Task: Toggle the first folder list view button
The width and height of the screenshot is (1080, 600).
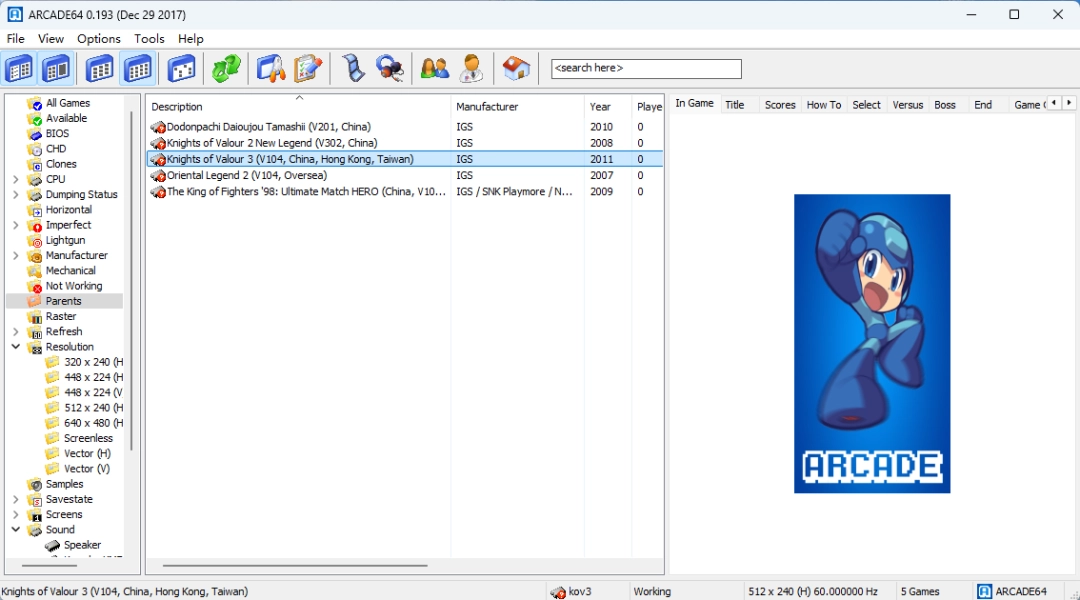Action: click(x=20, y=68)
